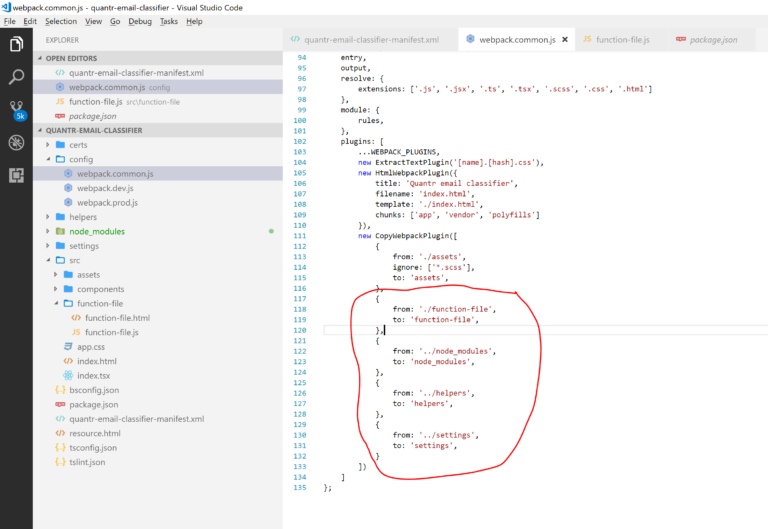Click the React icon beside index.tsx
This screenshot has height=529, width=768.
68,375
